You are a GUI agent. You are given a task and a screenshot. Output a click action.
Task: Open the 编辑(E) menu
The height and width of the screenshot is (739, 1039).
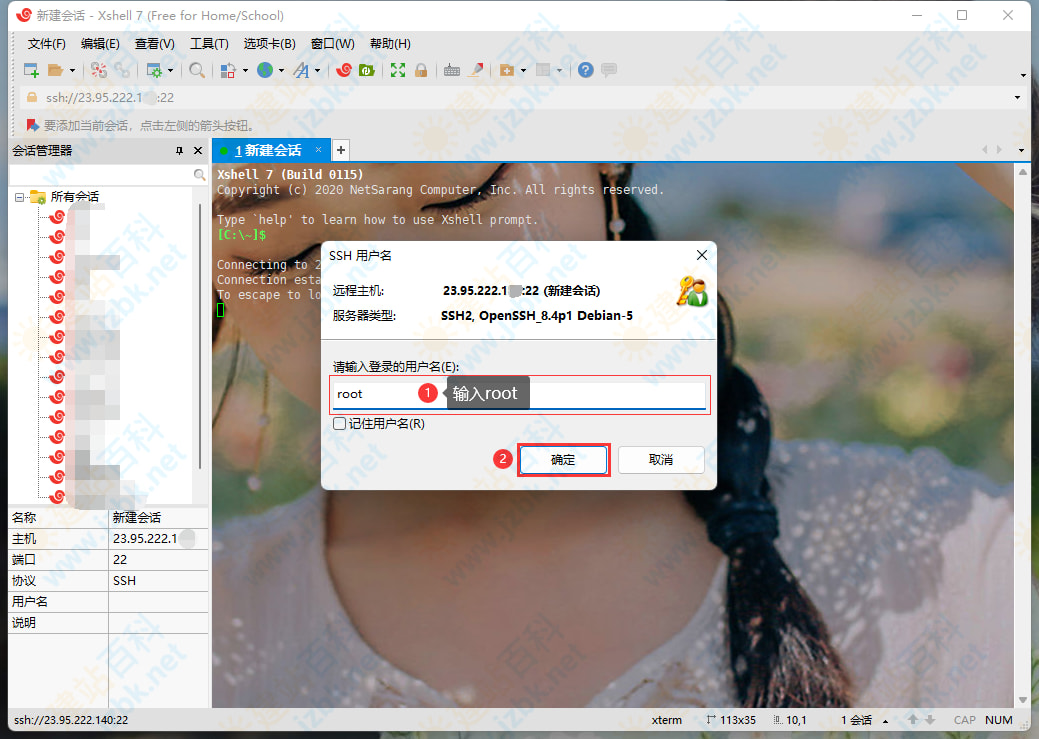click(100, 44)
